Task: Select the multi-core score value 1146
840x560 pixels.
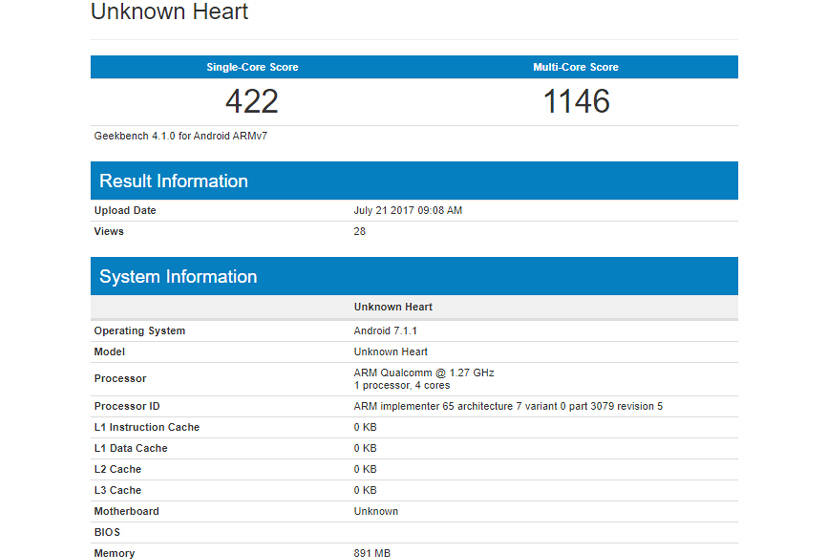Action: coord(576,101)
